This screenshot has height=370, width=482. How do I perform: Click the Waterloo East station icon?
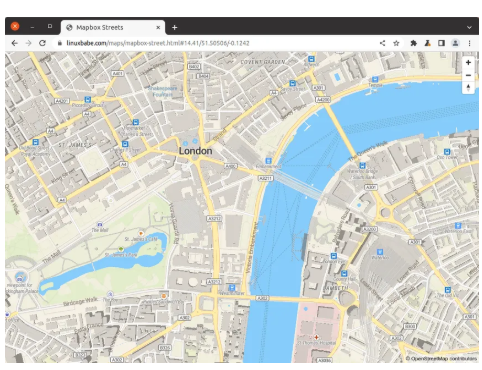(458, 226)
